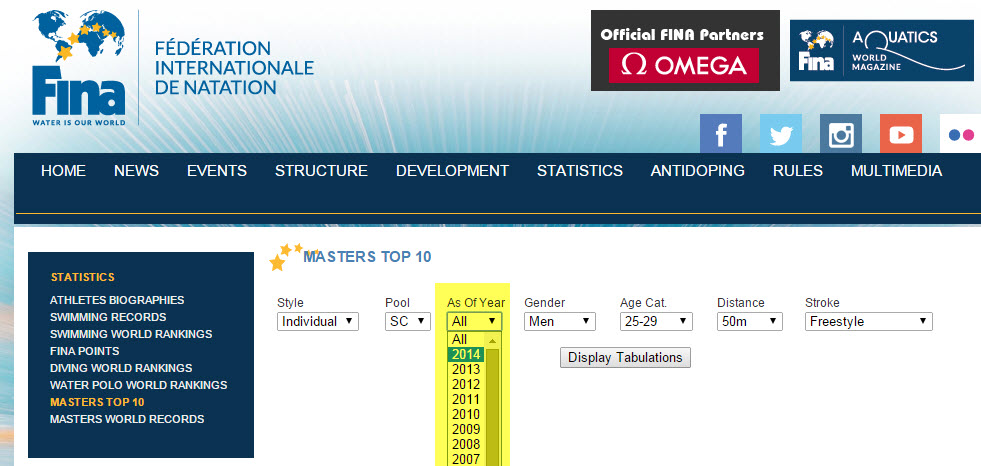Select 2013 in the year list
The width and height of the screenshot is (981, 466).
466,370
